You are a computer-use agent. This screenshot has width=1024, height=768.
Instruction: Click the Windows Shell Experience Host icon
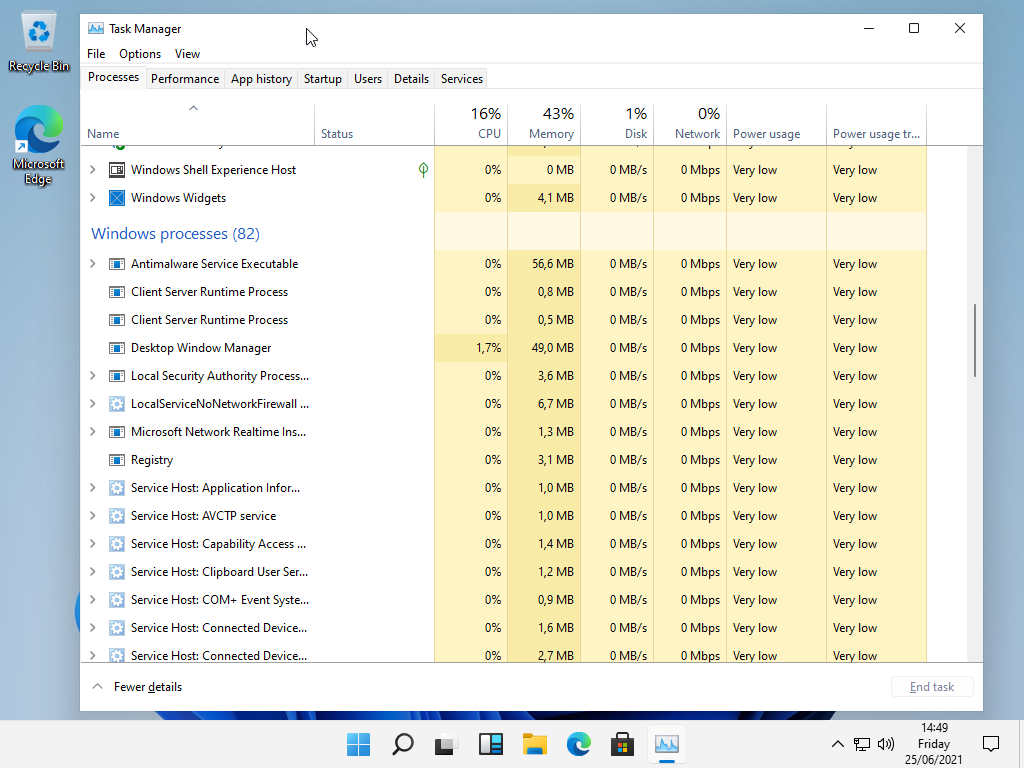[x=116, y=170]
